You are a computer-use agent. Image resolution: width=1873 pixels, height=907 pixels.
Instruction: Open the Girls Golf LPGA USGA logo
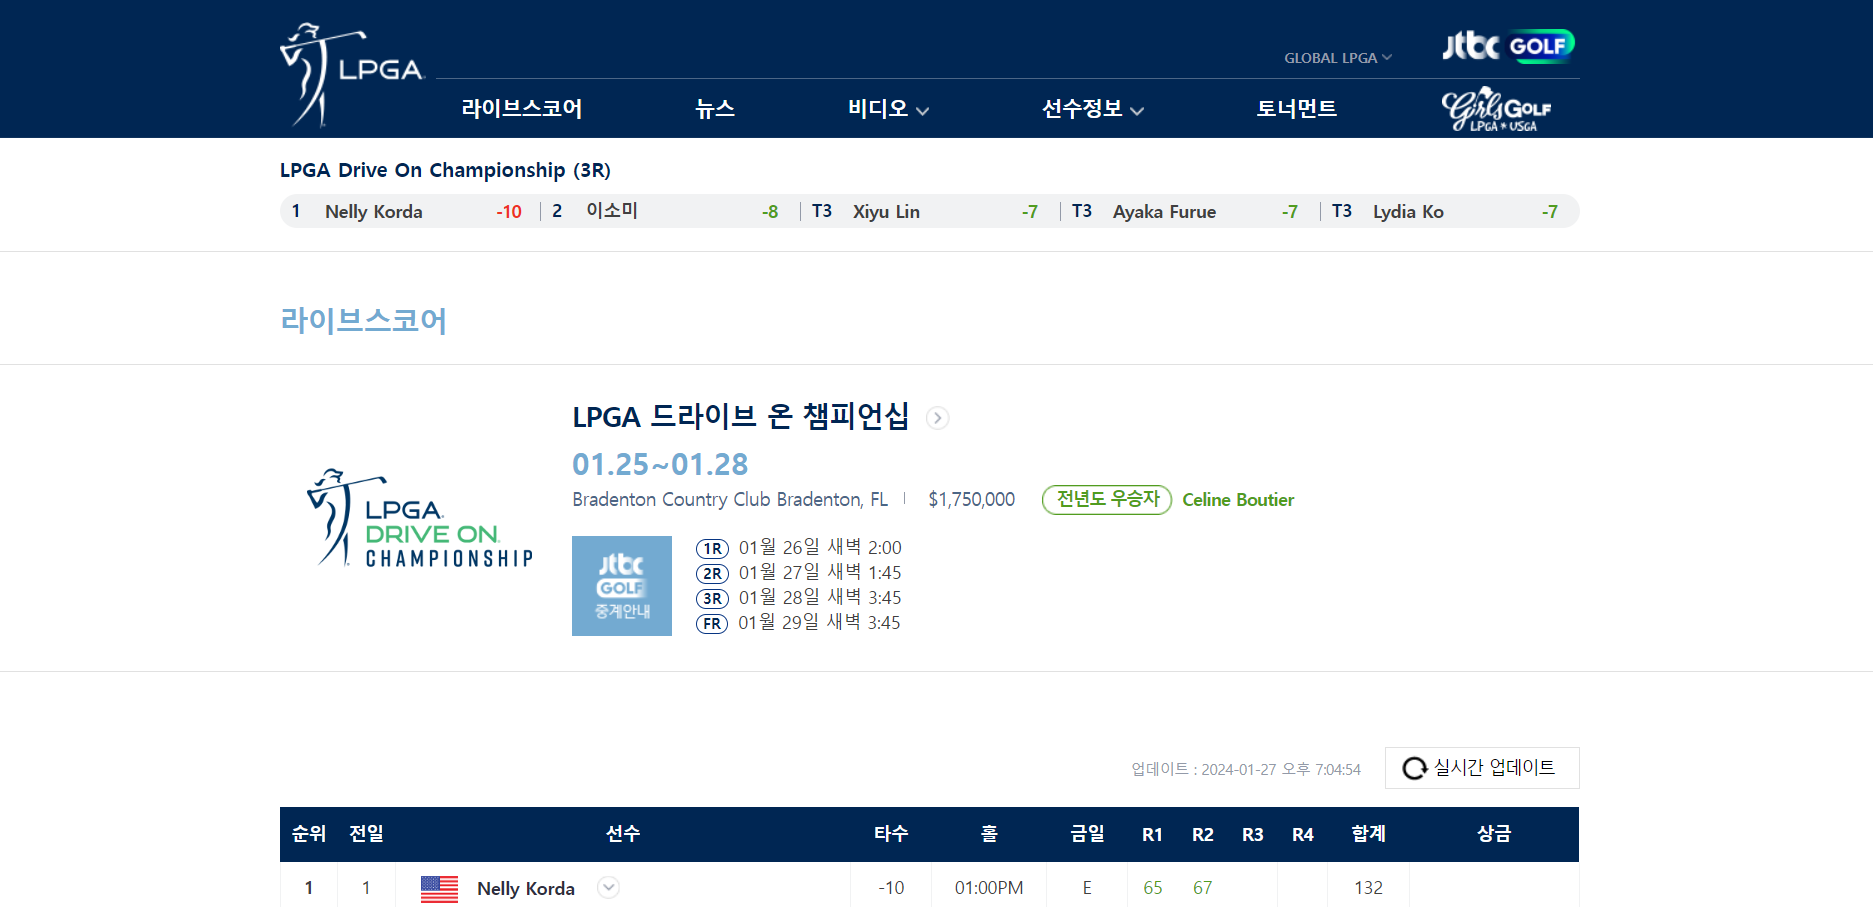[x=1496, y=109]
